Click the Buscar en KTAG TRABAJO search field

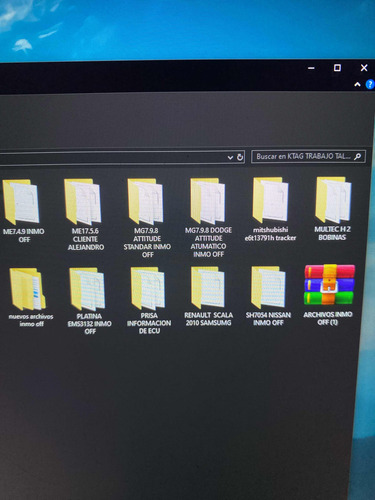tap(308, 156)
